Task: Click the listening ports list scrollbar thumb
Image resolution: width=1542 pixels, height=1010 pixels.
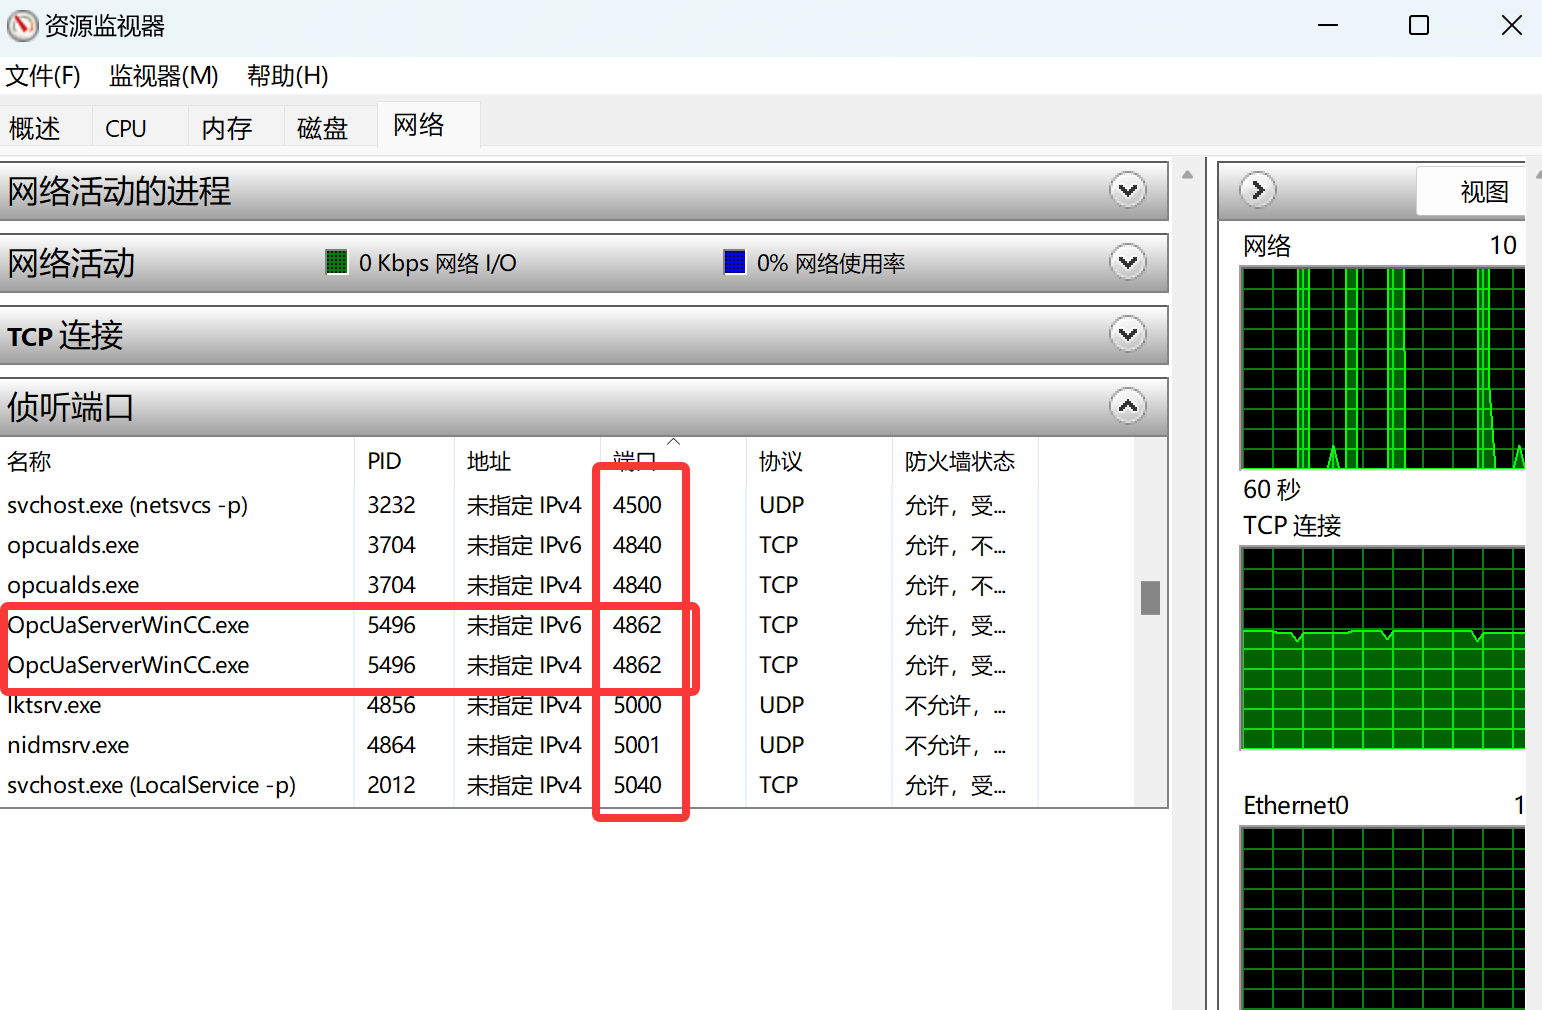Action: coord(1150,598)
